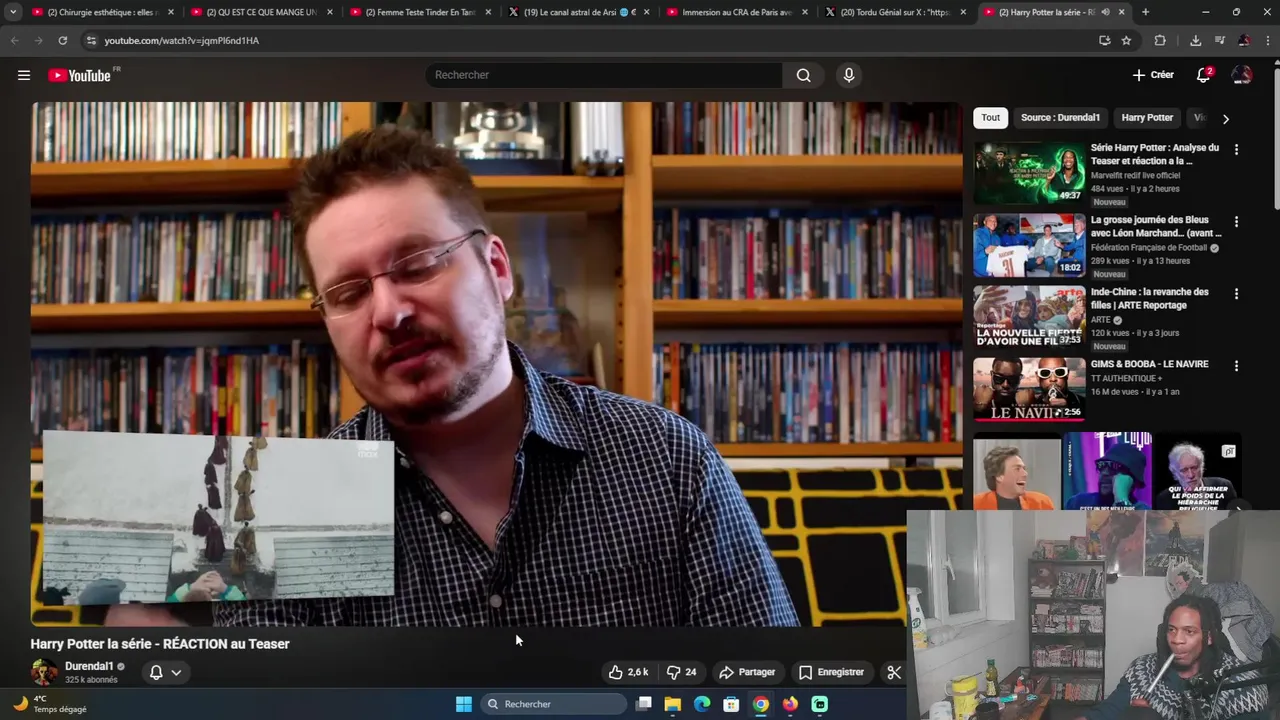Open Task View on the taskbar
Image resolution: width=1280 pixels, height=720 pixels.
pos(644,704)
